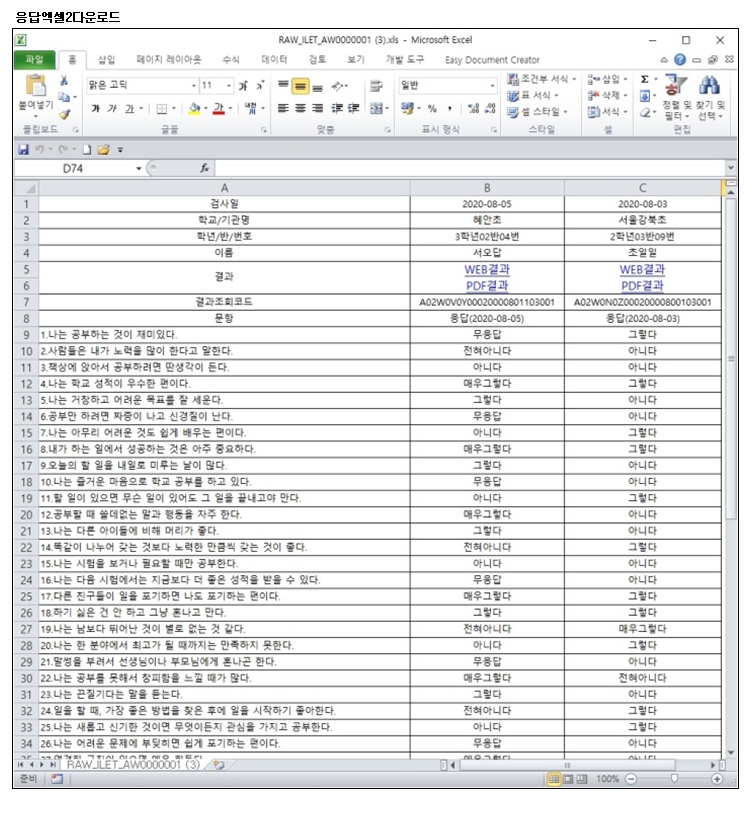Open the WEB결과 link in column B
This screenshot has height=815, width=754.
point(486,269)
